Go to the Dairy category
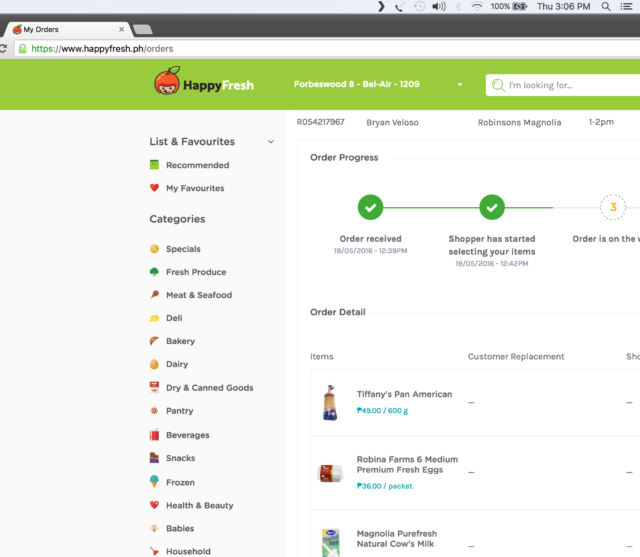Screen dimensions: 640x557 pos(177,364)
